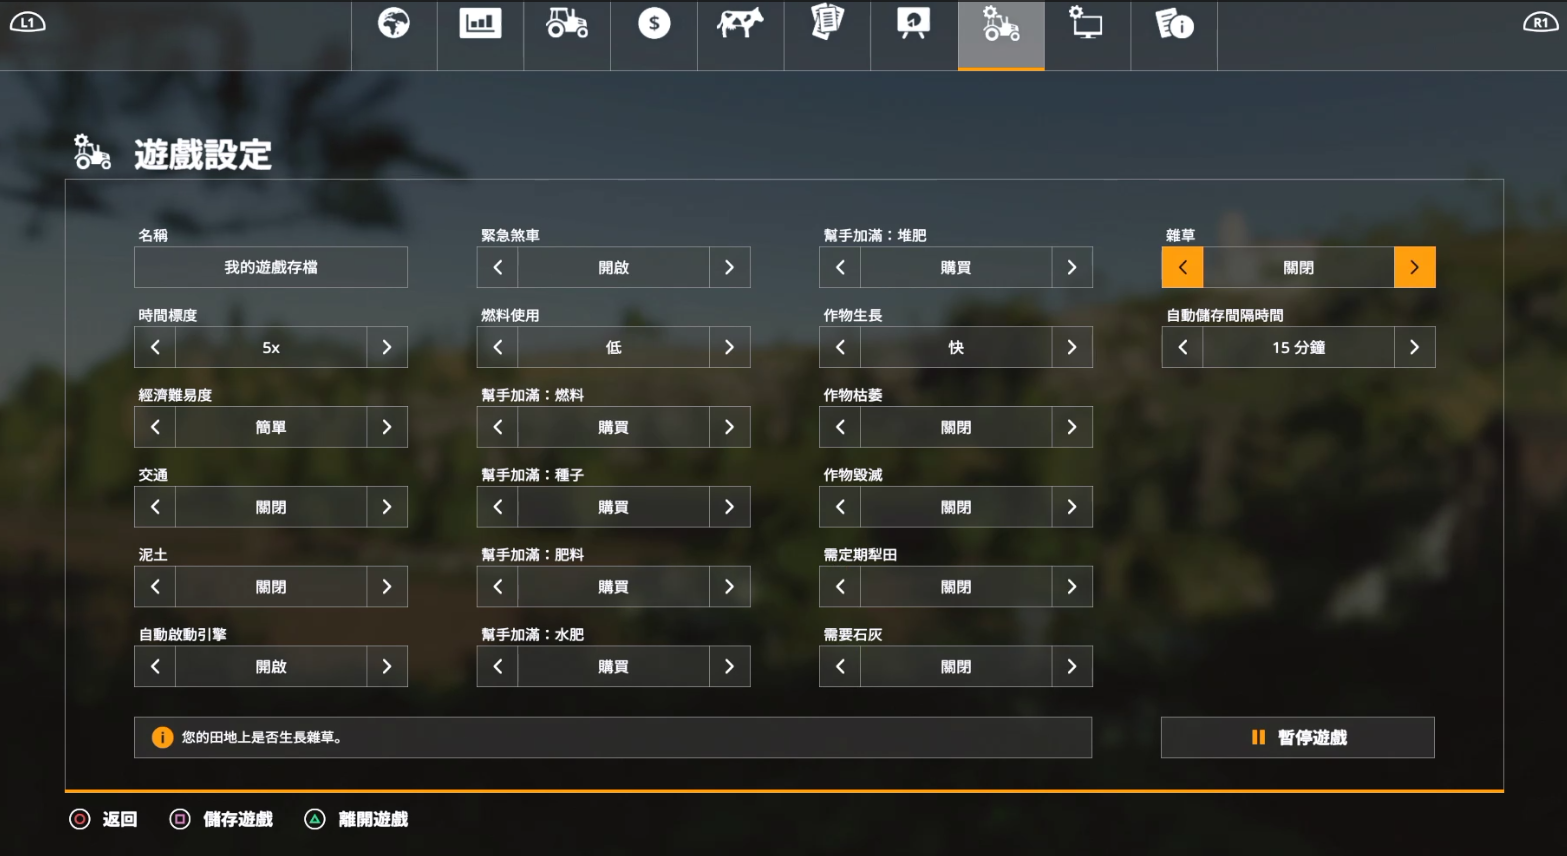The height and width of the screenshot is (856, 1567).
Task: Decrease 燃料使用 with left arrow
Action: click(498, 347)
